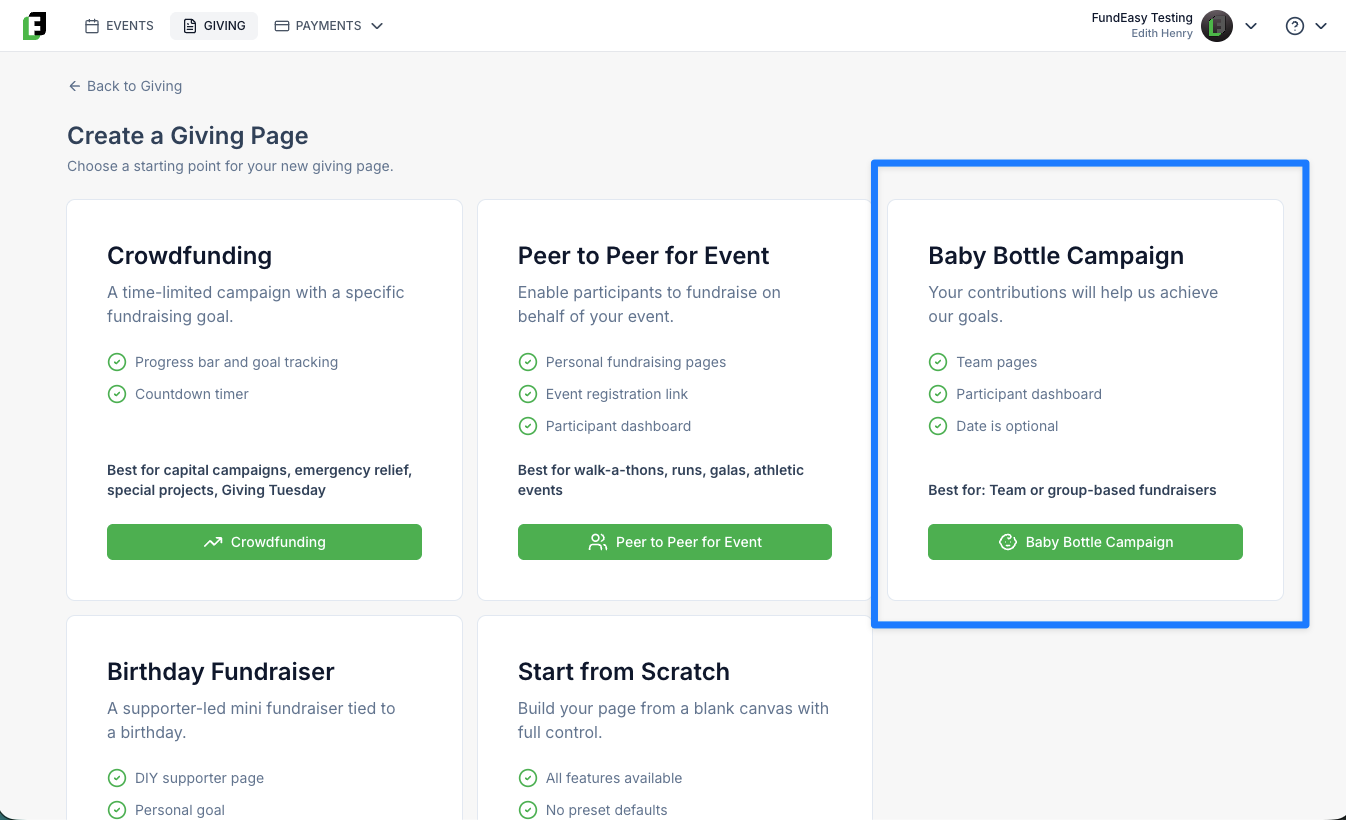This screenshot has width=1346, height=820.
Task: Click the calendar icon beside Events
Action: point(92,26)
